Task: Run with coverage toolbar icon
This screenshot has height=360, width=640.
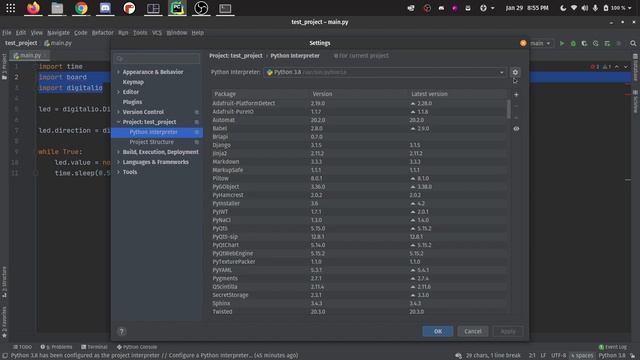Action: [584, 43]
